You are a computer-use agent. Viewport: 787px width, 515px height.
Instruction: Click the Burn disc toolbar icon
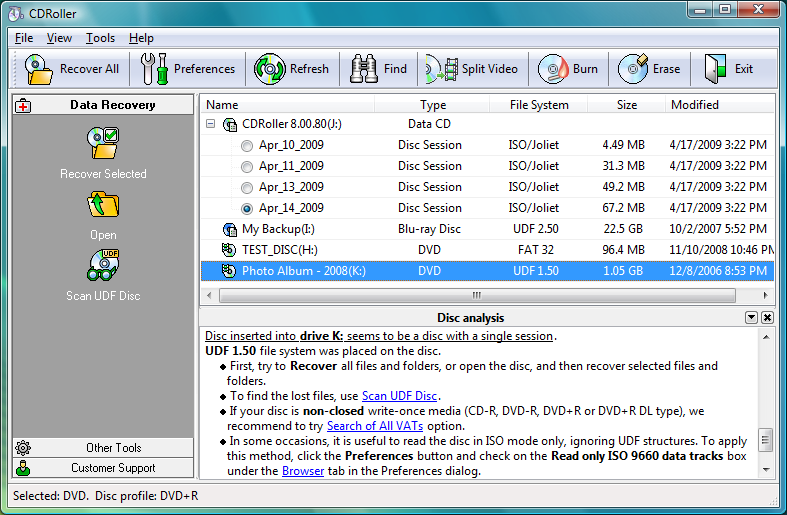(553, 69)
